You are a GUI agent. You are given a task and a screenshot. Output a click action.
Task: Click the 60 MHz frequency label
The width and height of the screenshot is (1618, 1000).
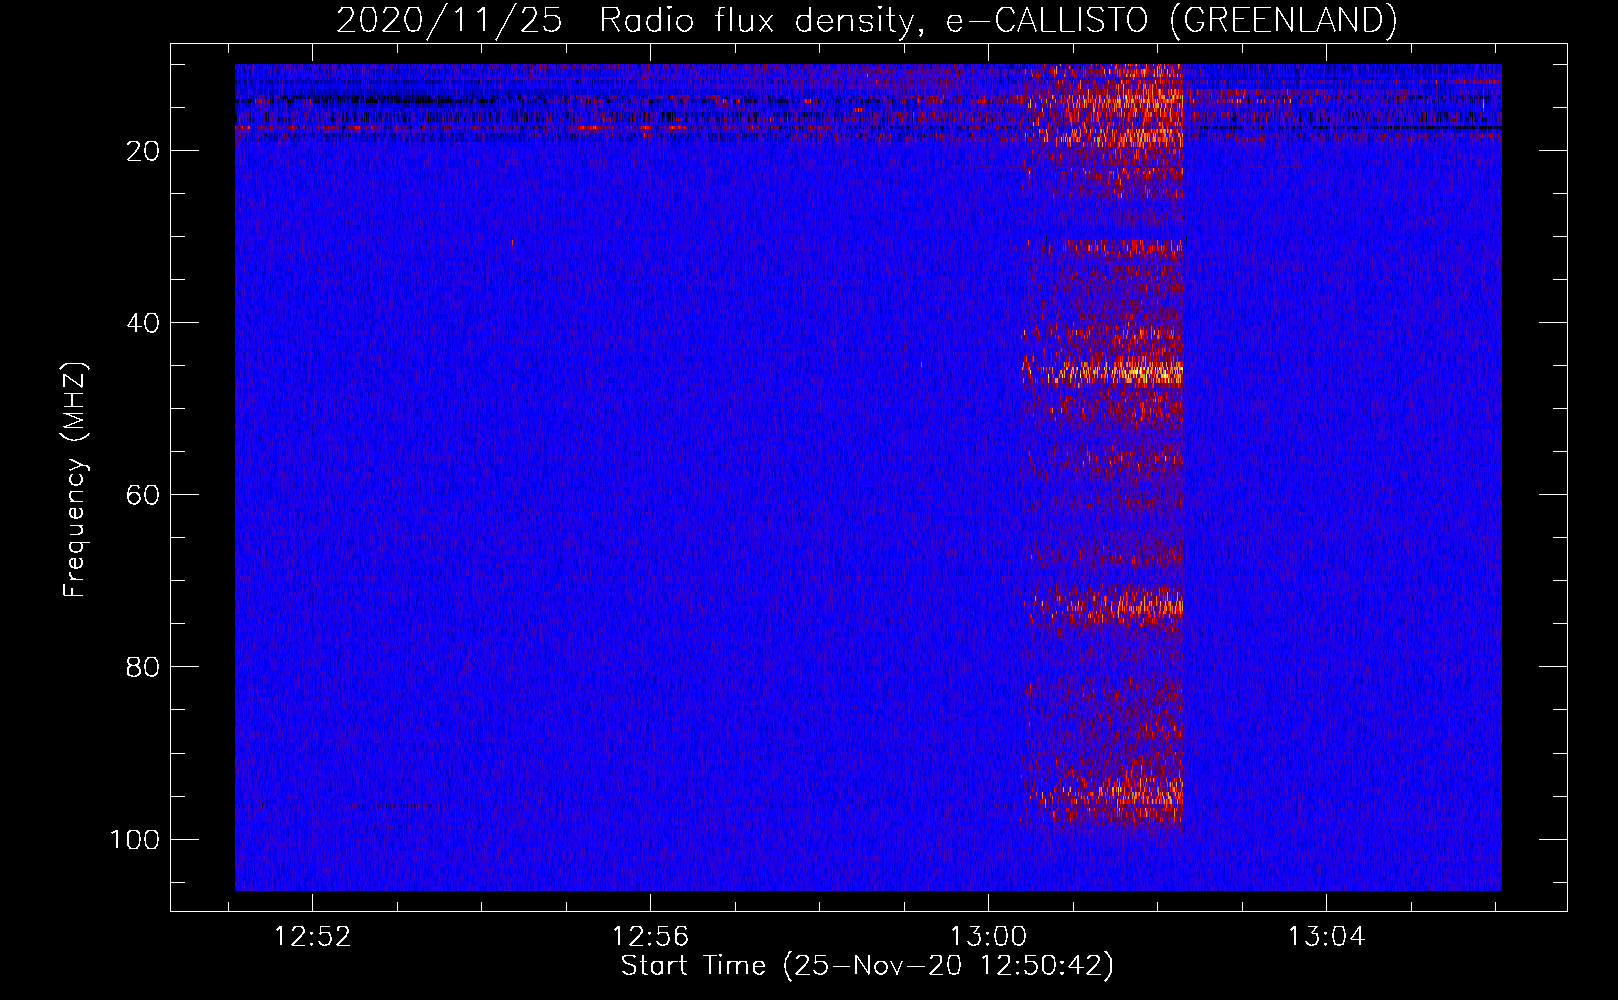[143, 495]
